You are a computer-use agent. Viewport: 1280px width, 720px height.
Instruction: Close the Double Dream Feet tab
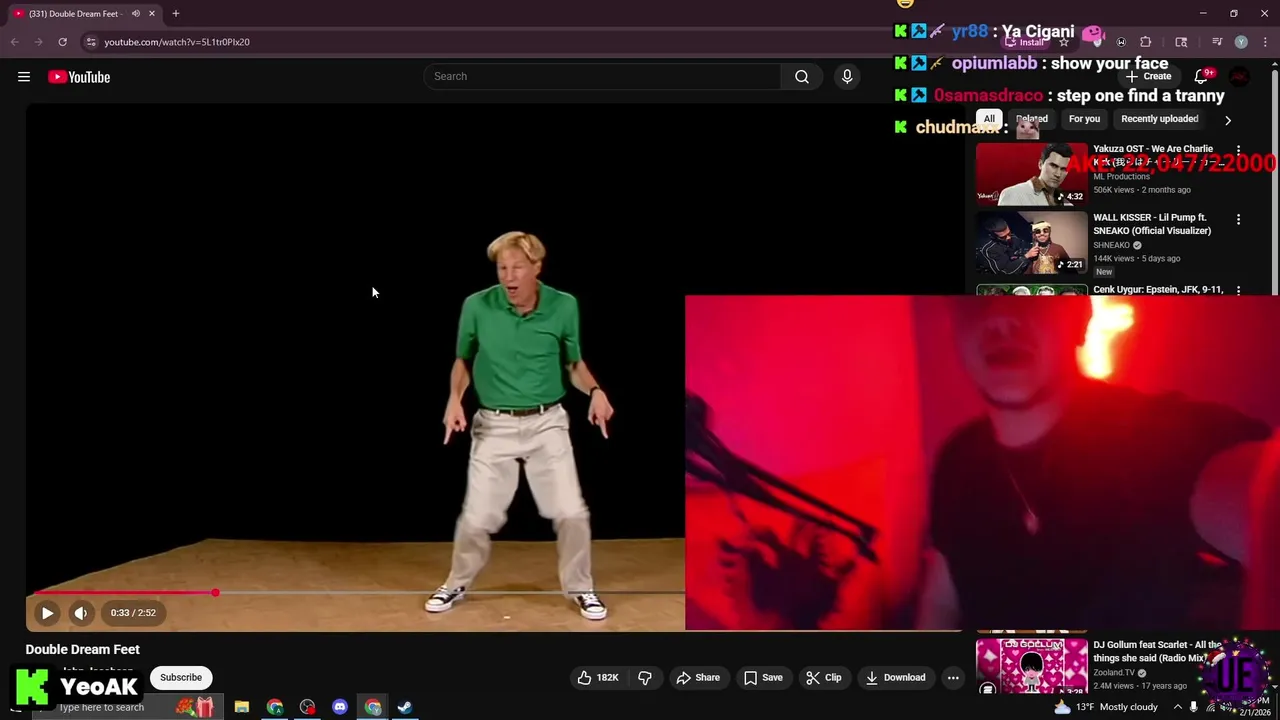pyautogui.click(x=152, y=13)
